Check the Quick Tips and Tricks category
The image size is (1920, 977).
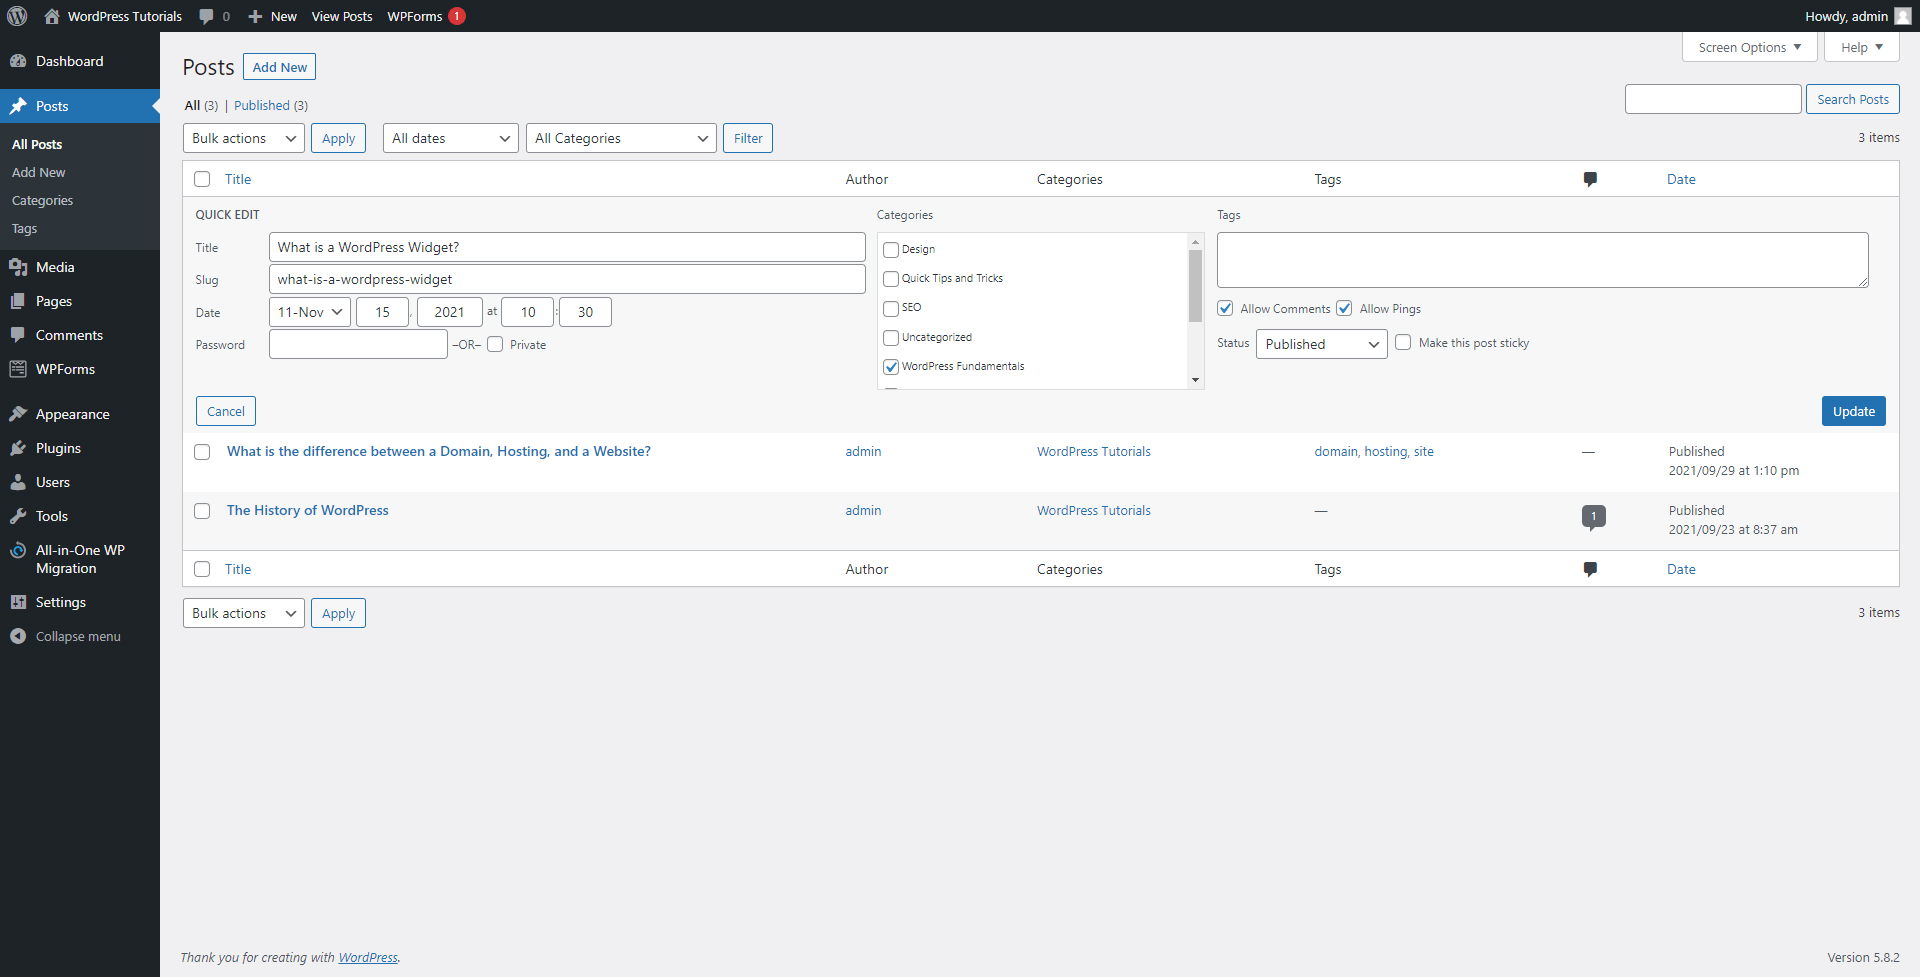(891, 279)
